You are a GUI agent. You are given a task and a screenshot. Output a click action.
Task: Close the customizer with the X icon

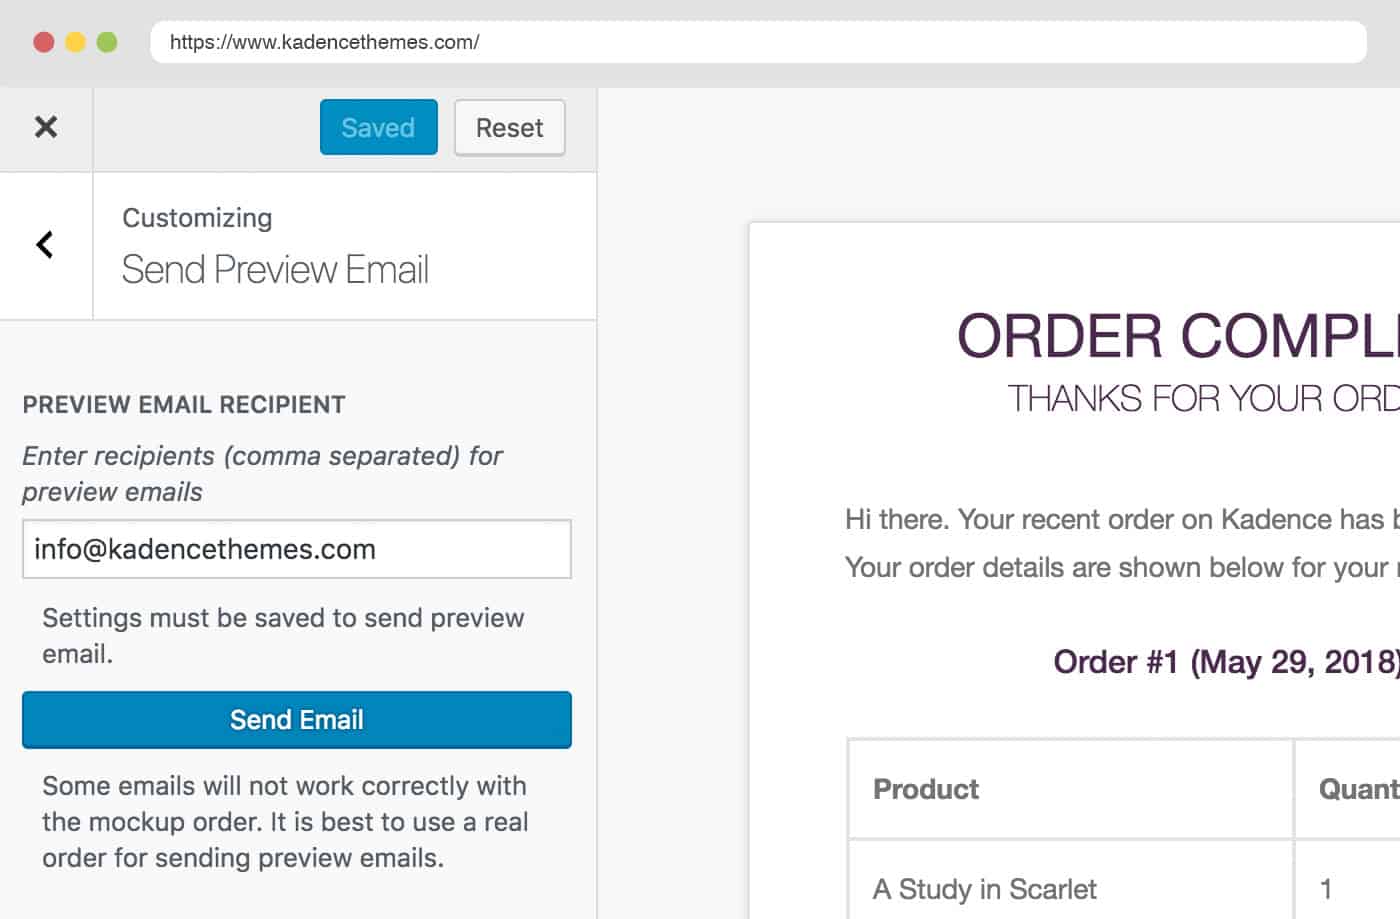click(x=46, y=127)
